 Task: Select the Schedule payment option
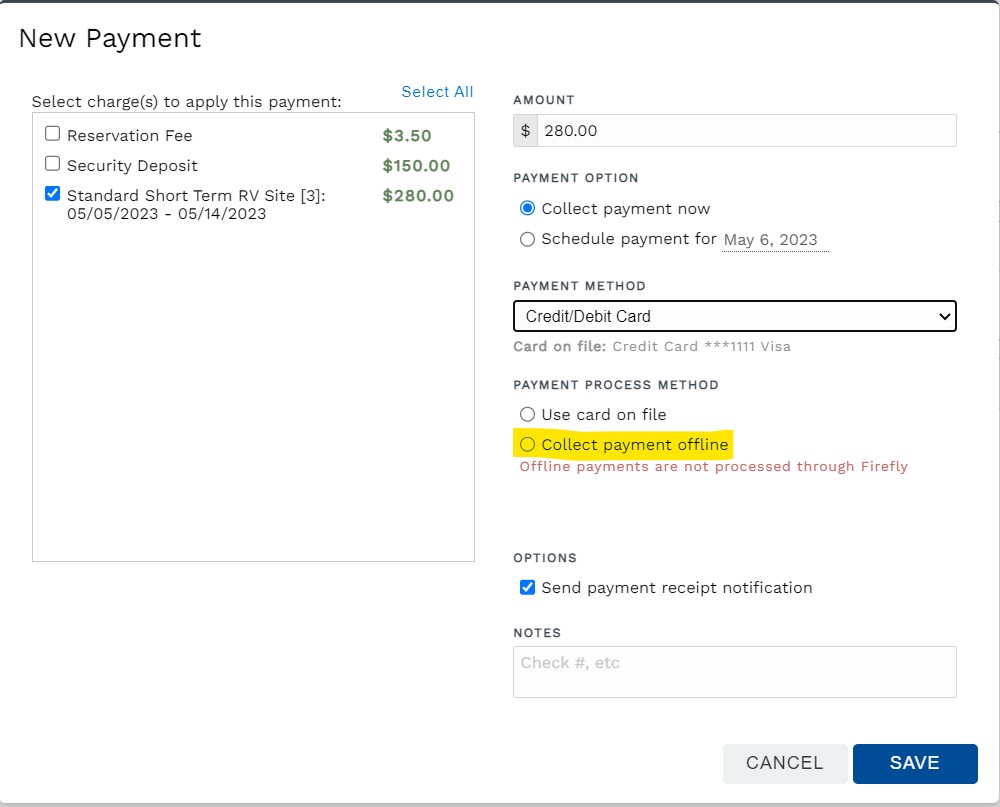(527, 239)
